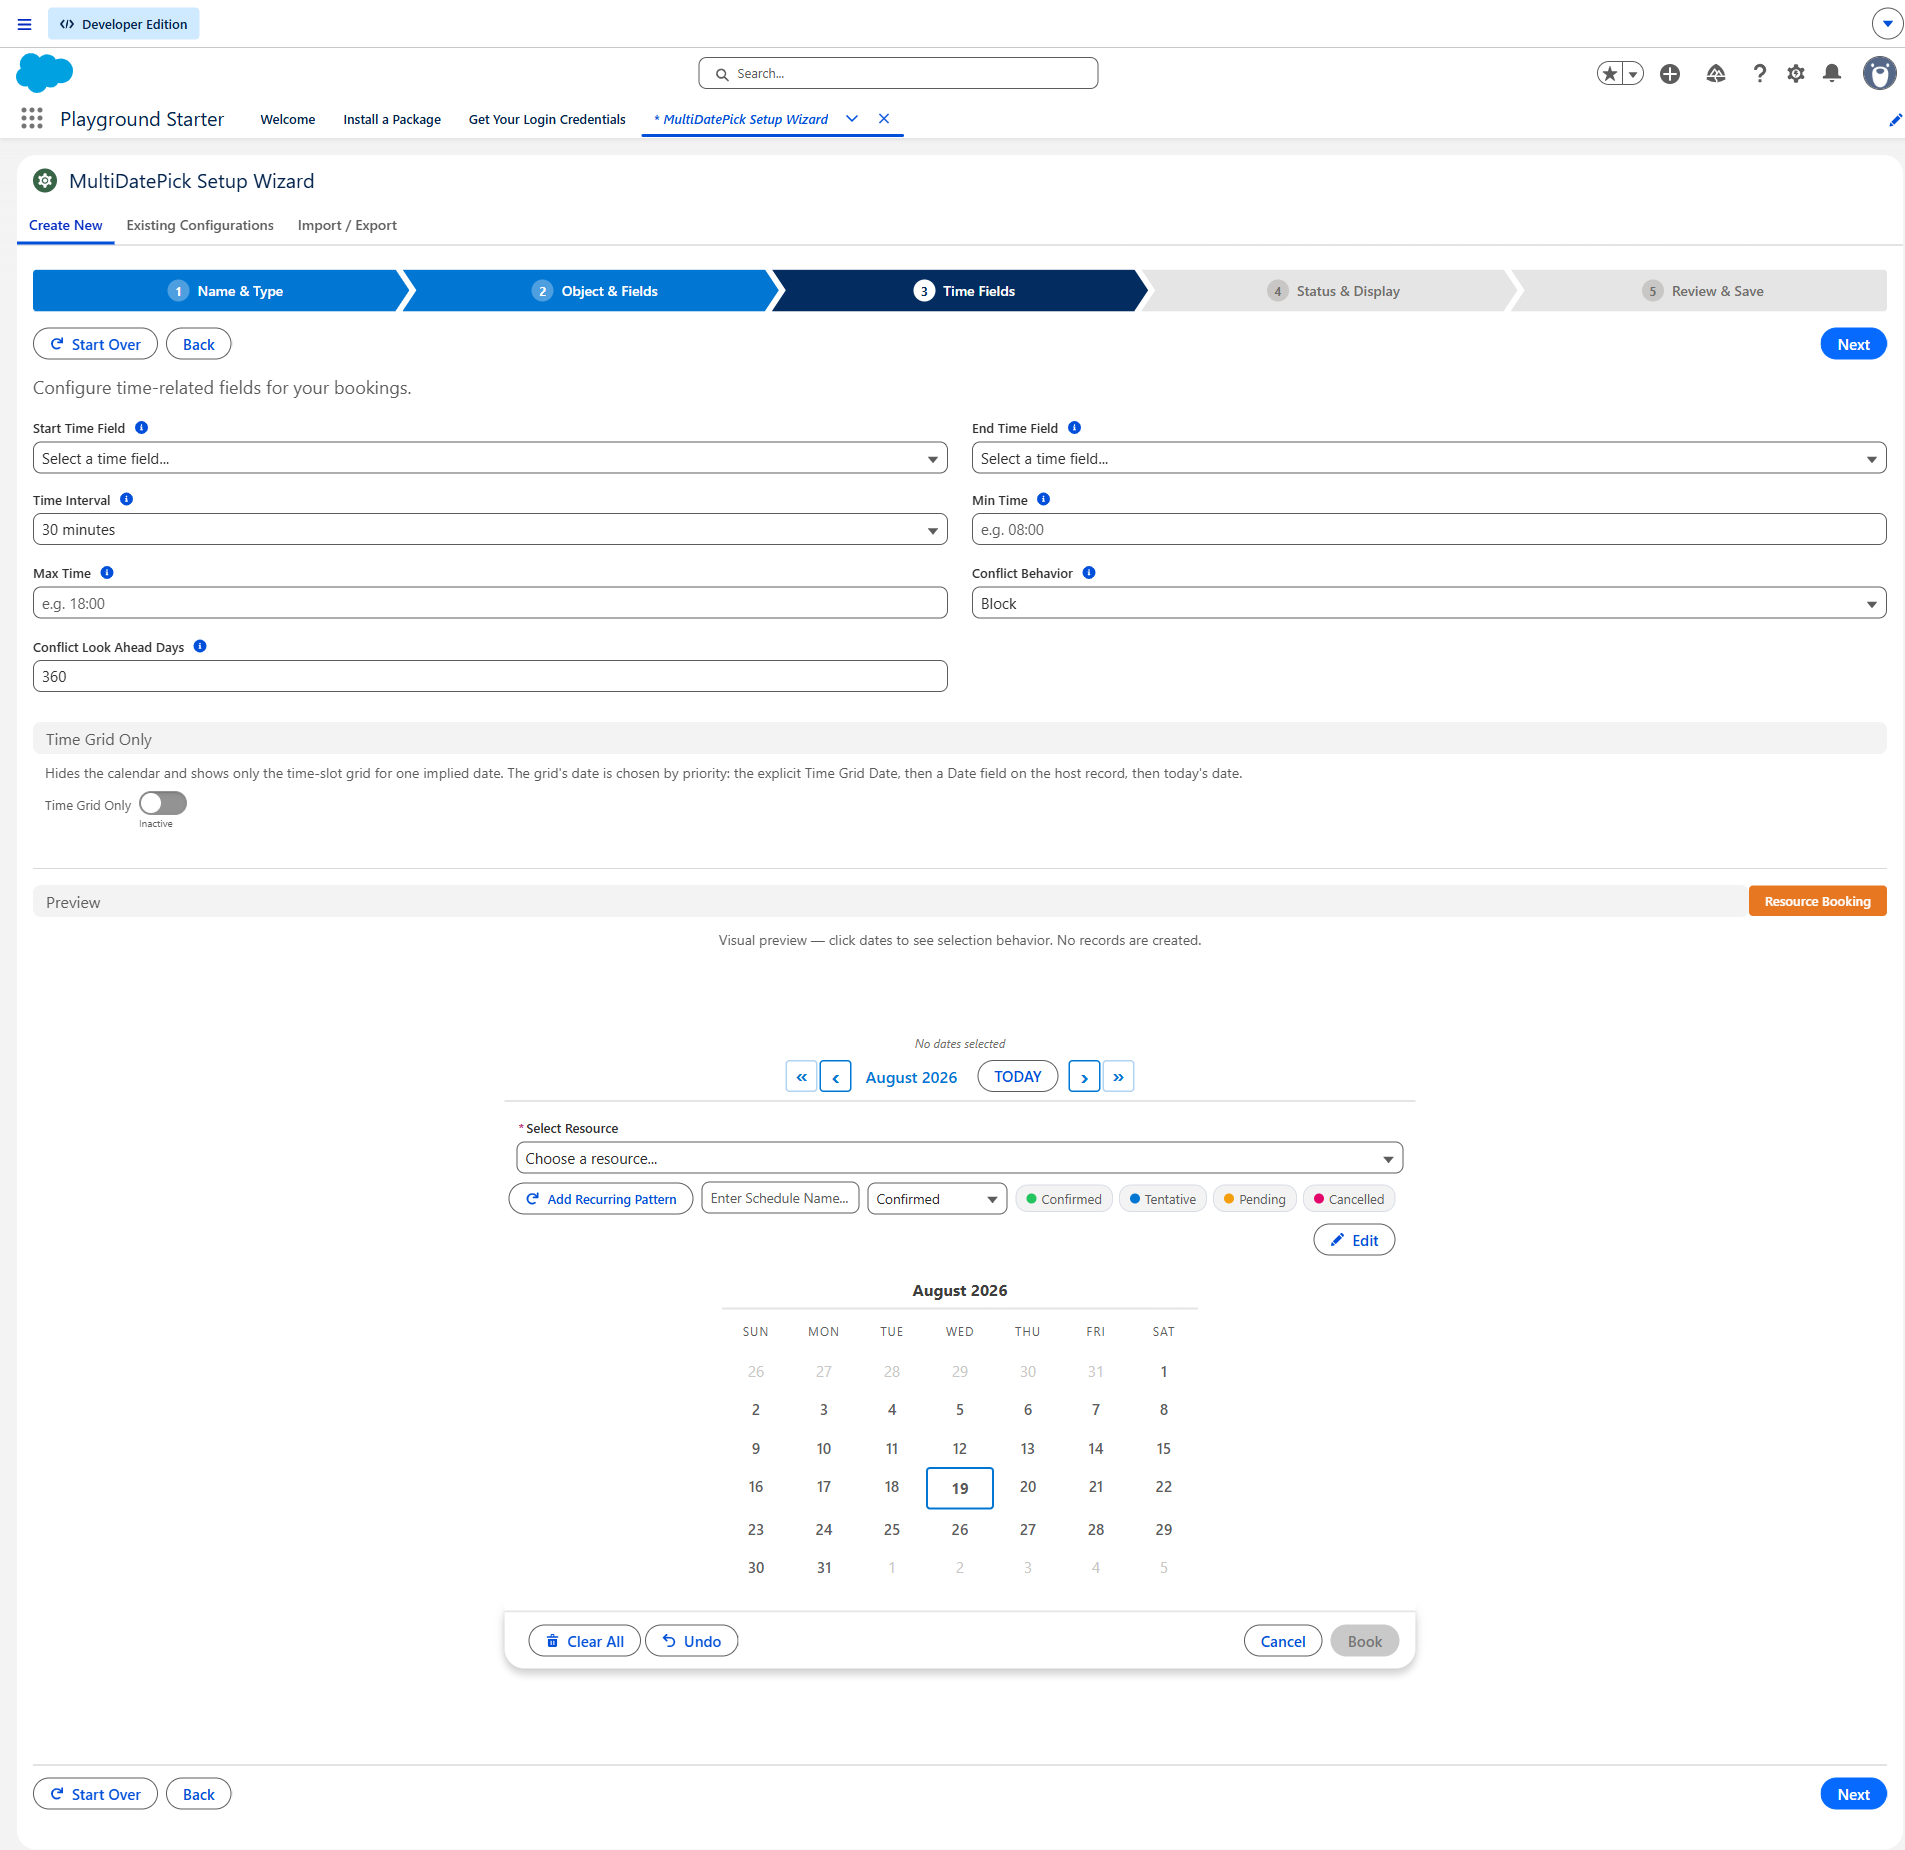Click the Developer Edition badge
The width and height of the screenshot is (1905, 1850).
[x=124, y=24]
